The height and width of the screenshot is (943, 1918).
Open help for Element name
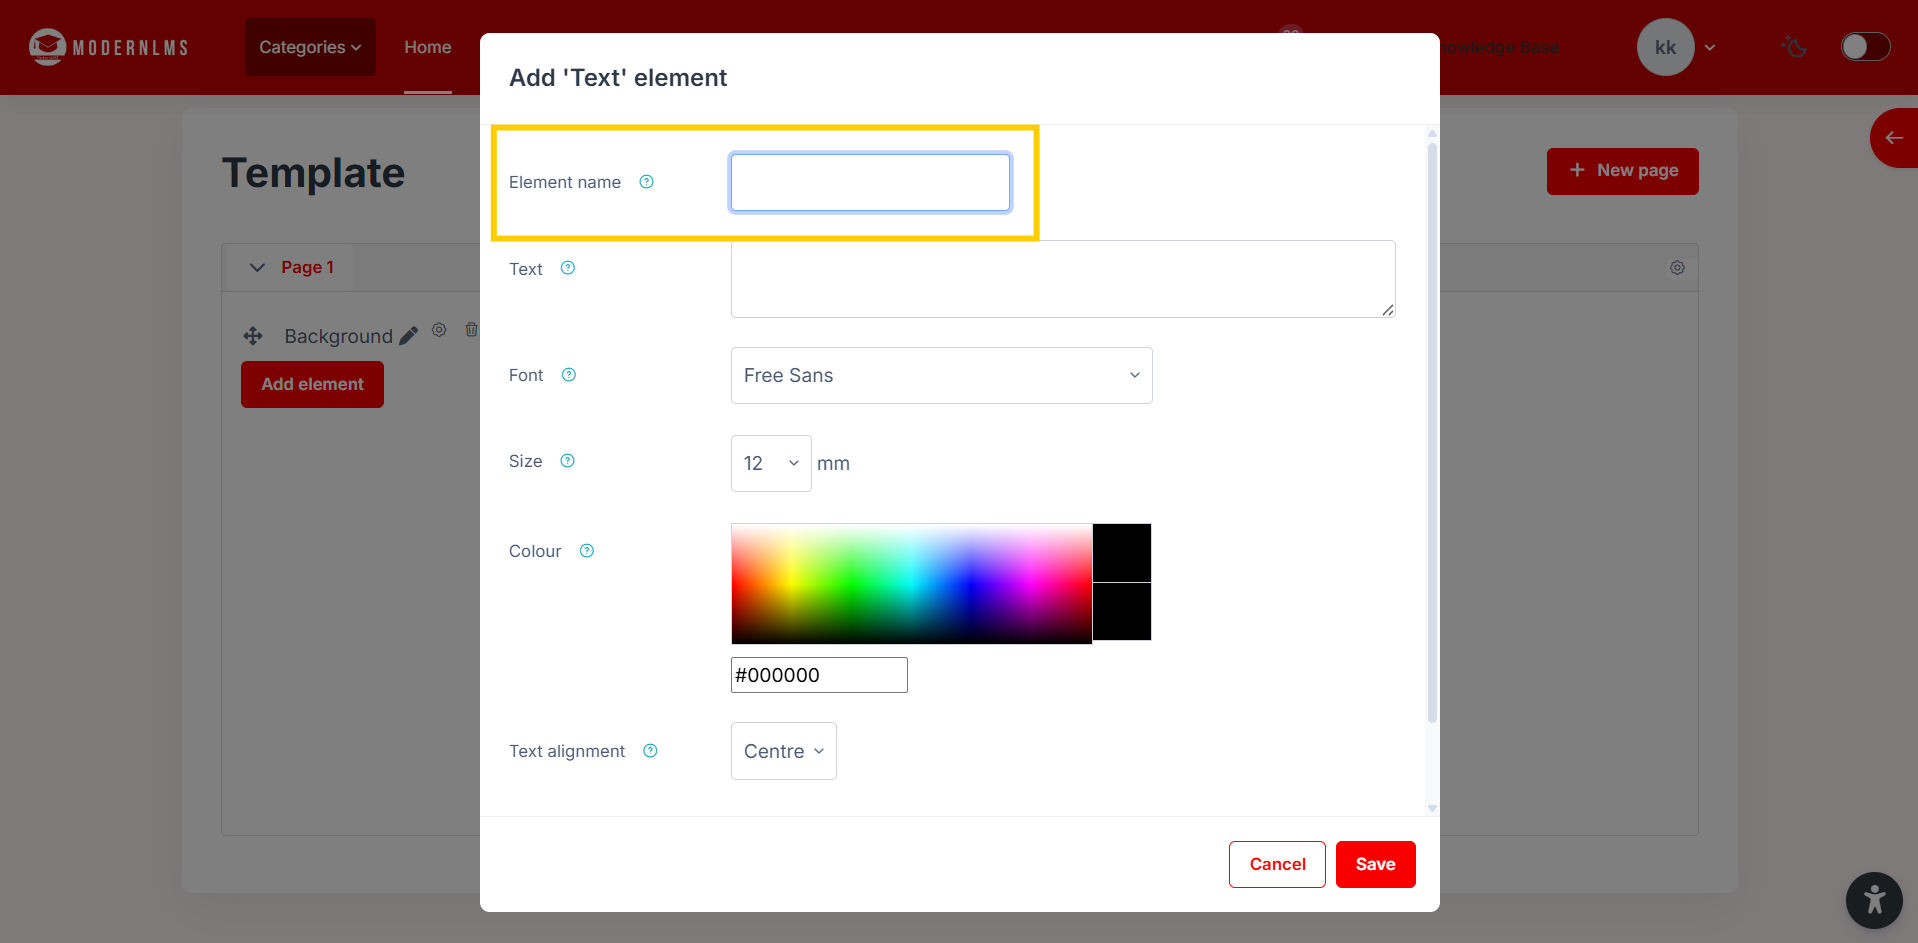[x=647, y=182]
